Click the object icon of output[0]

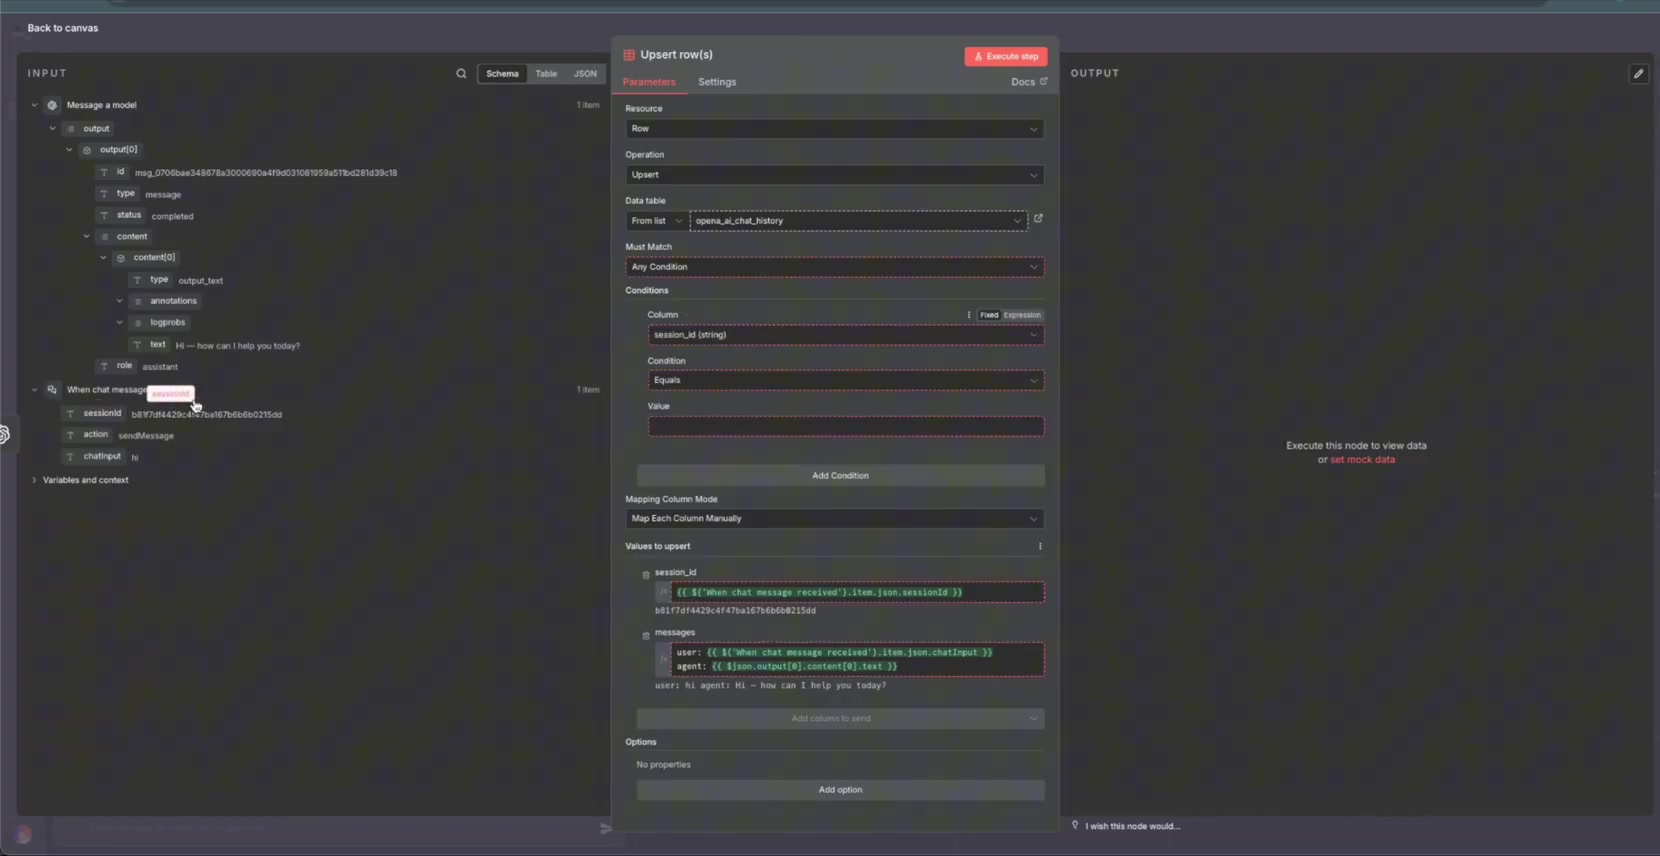coord(87,150)
